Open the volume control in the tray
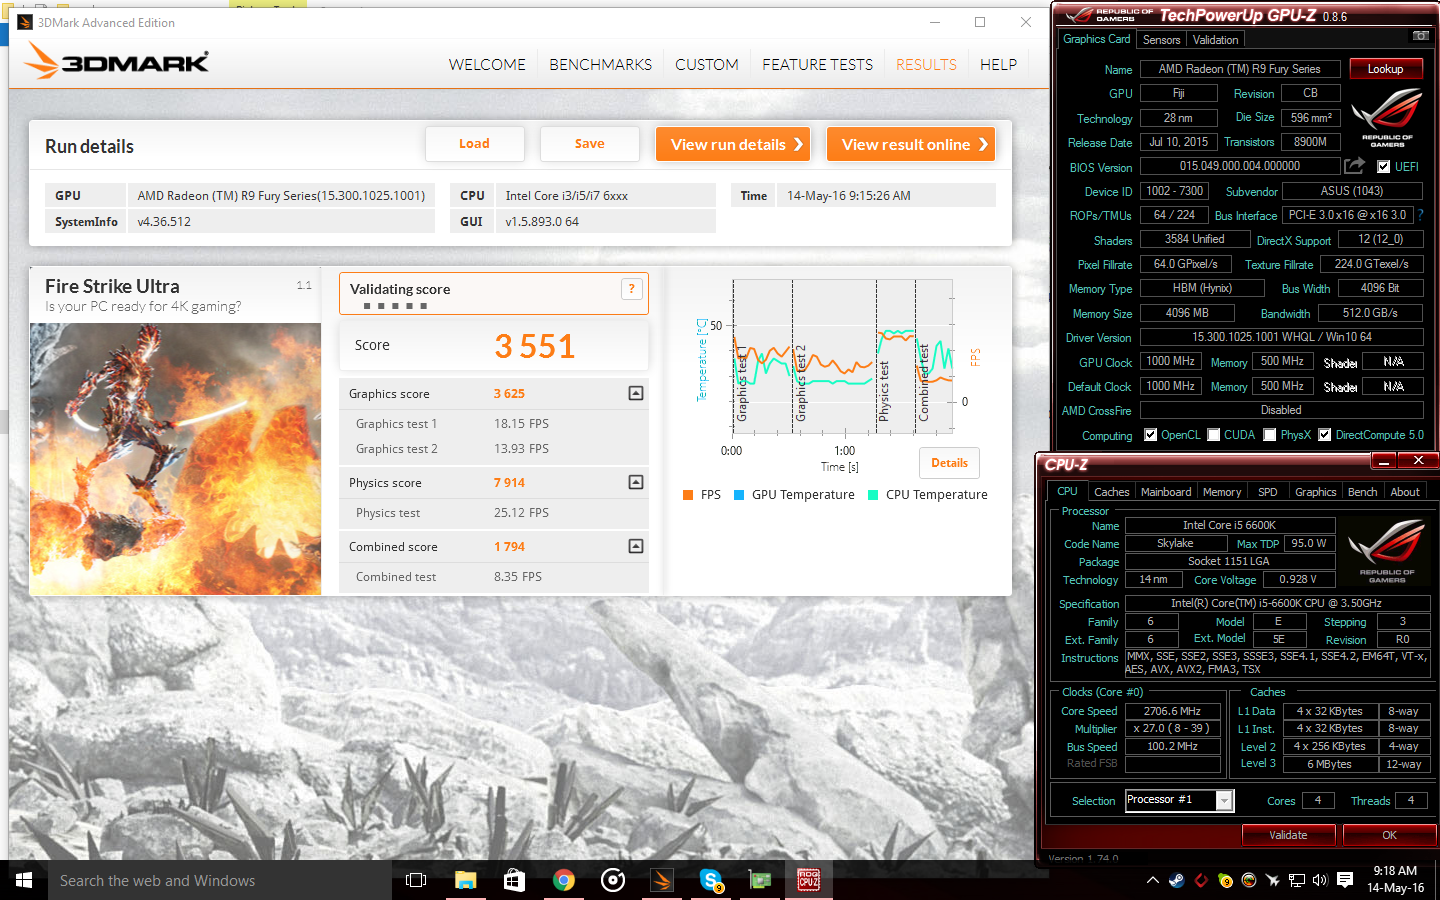The image size is (1440, 900). pyautogui.click(x=1320, y=880)
